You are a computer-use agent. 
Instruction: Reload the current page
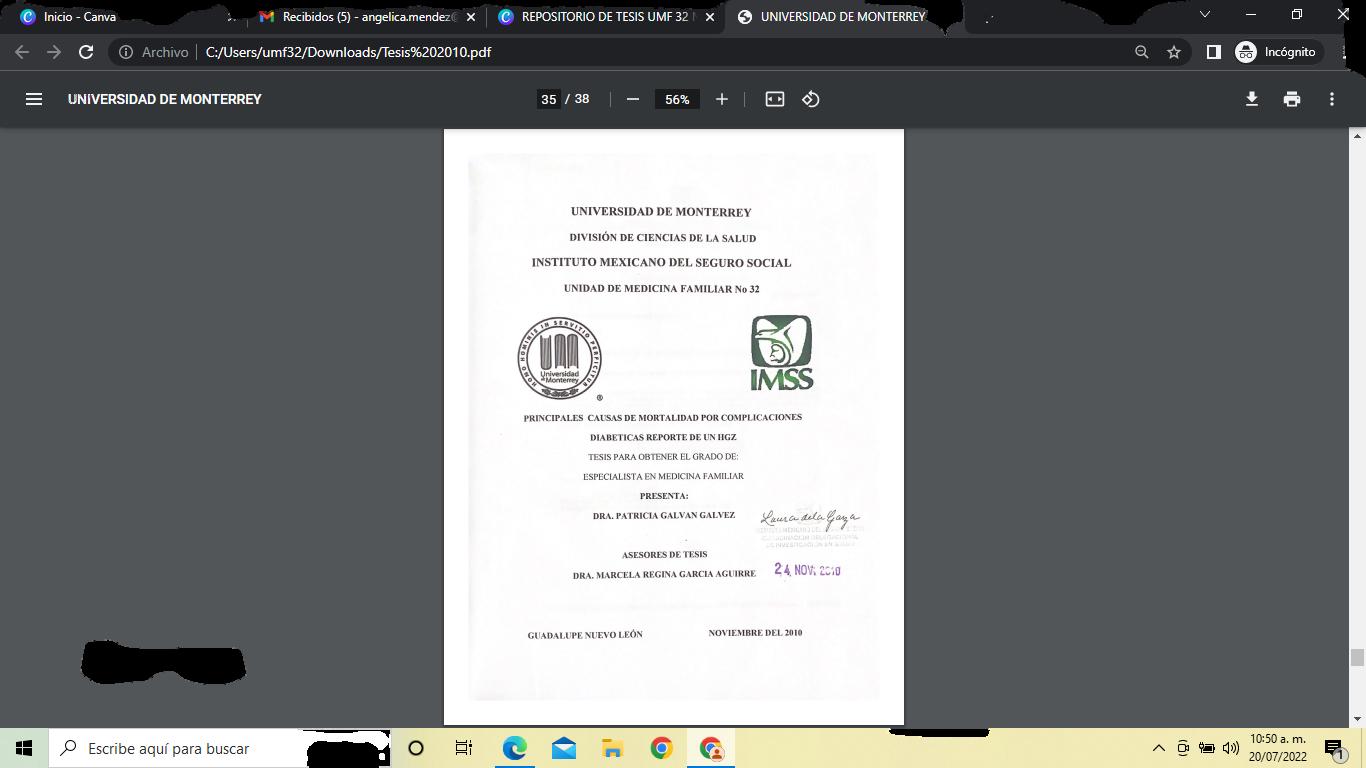click(x=86, y=52)
